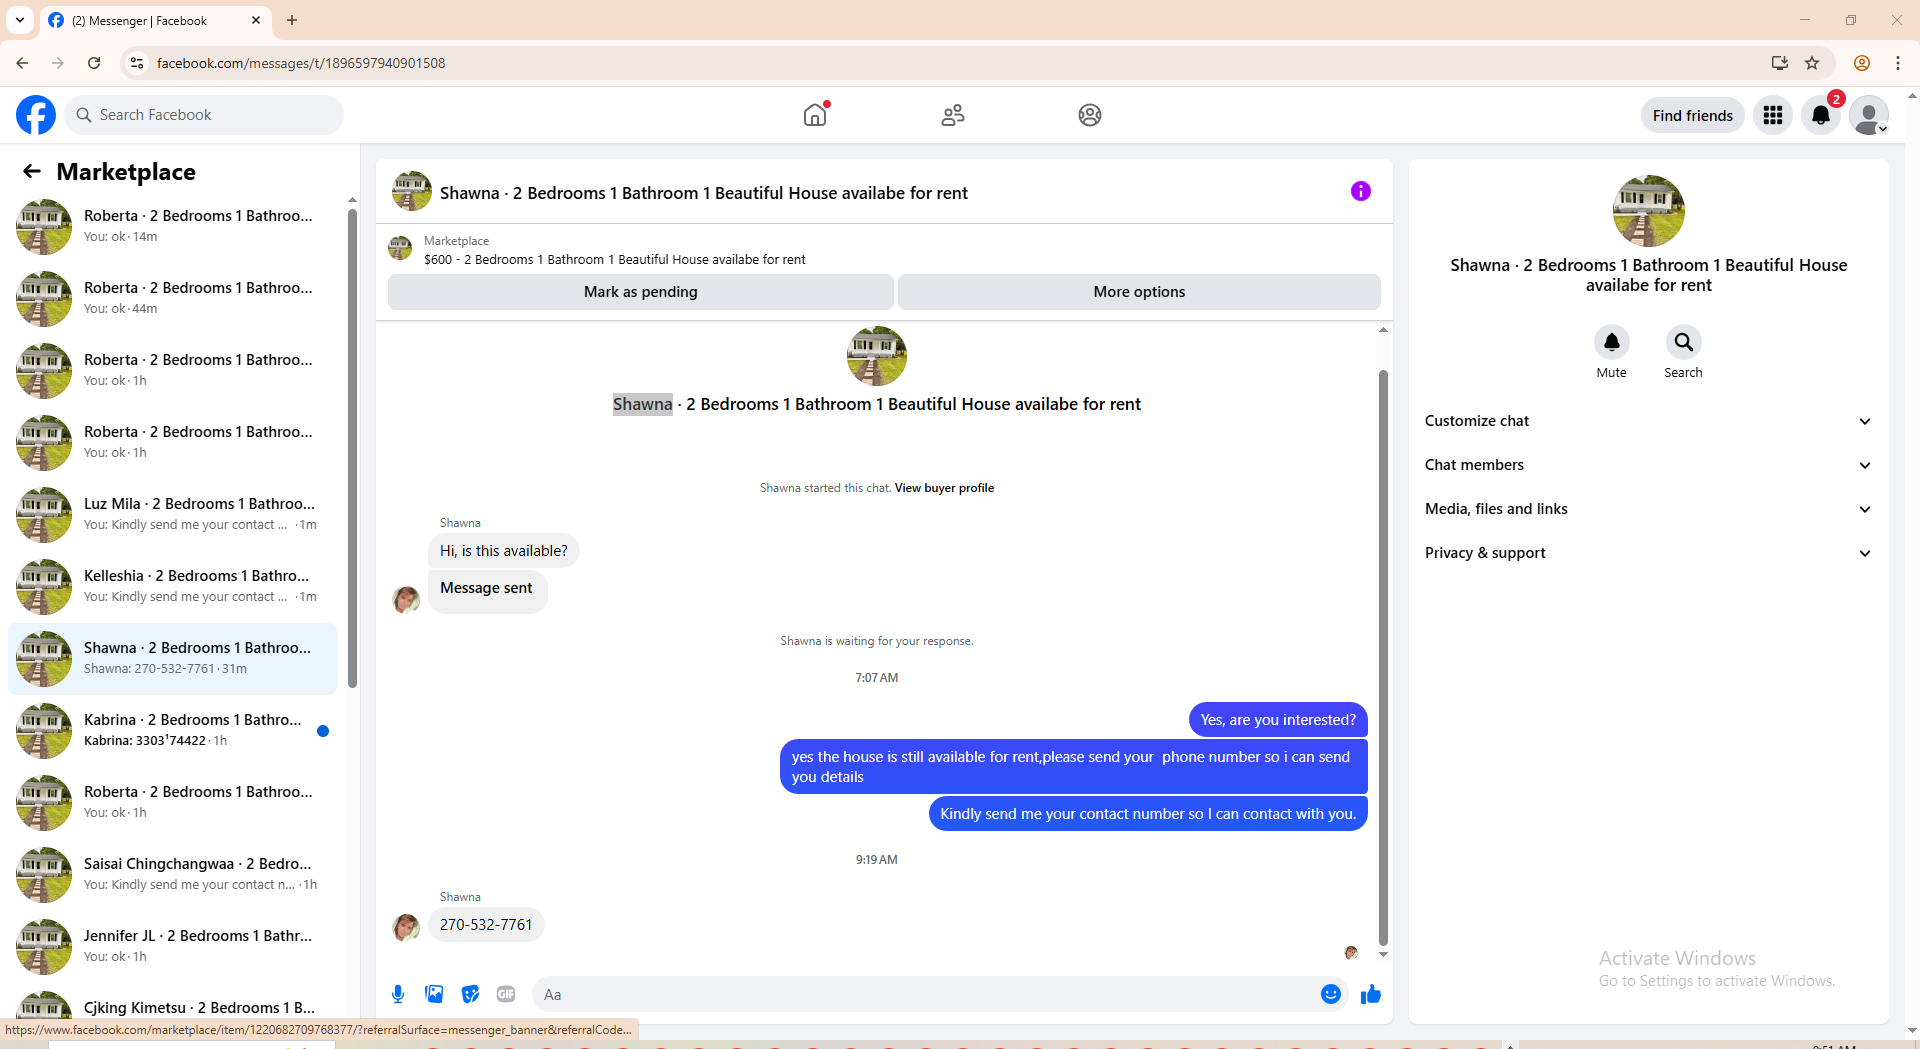This screenshot has height=1049, width=1920.
Task: Open Chrome profile icon
Action: 1862,63
